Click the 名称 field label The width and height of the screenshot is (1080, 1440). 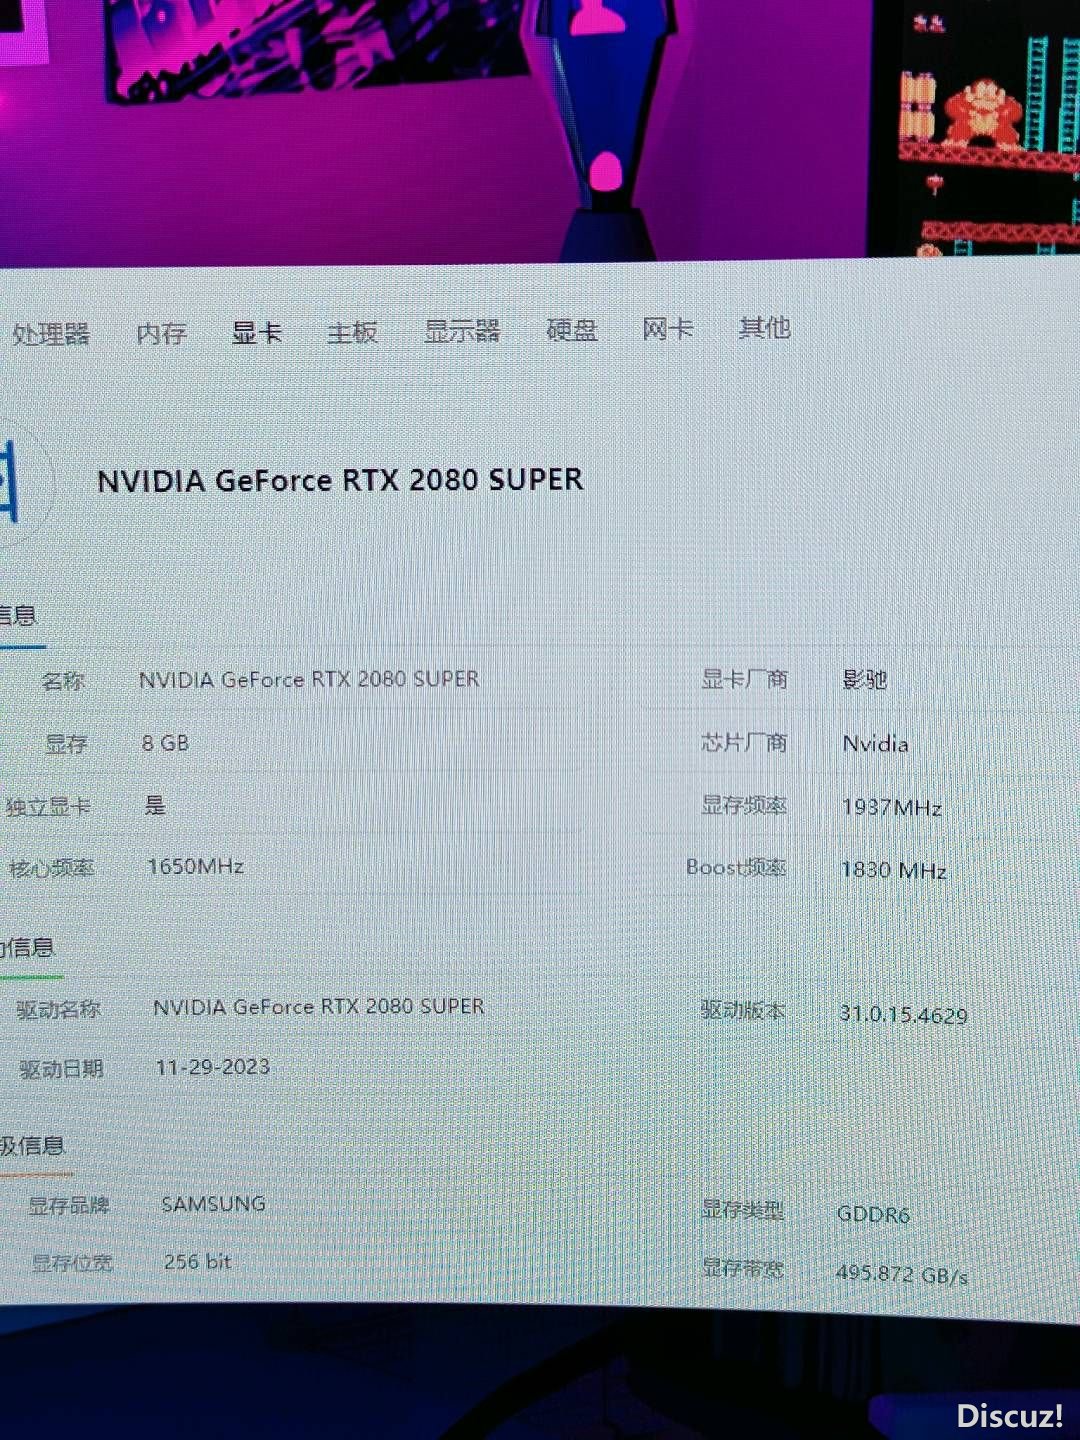click(63, 681)
